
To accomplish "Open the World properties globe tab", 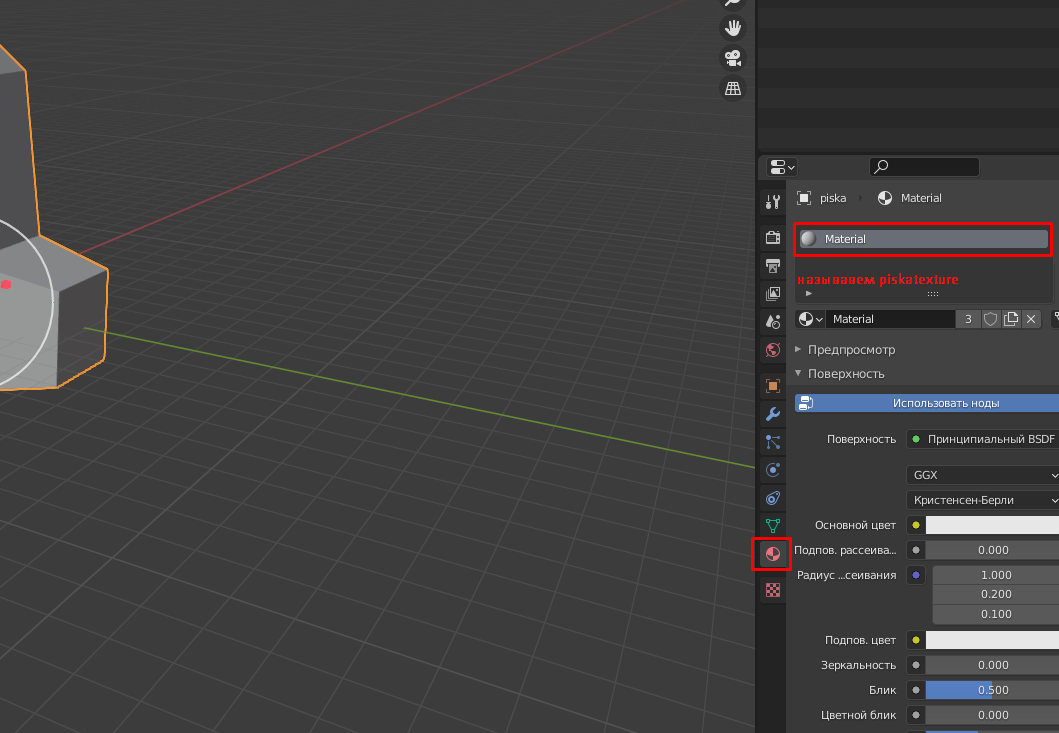I will tap(772, 350).
